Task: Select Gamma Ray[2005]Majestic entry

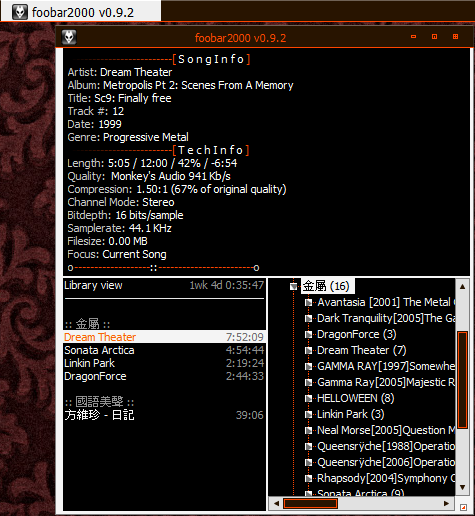Action: [x=386, y=382]
